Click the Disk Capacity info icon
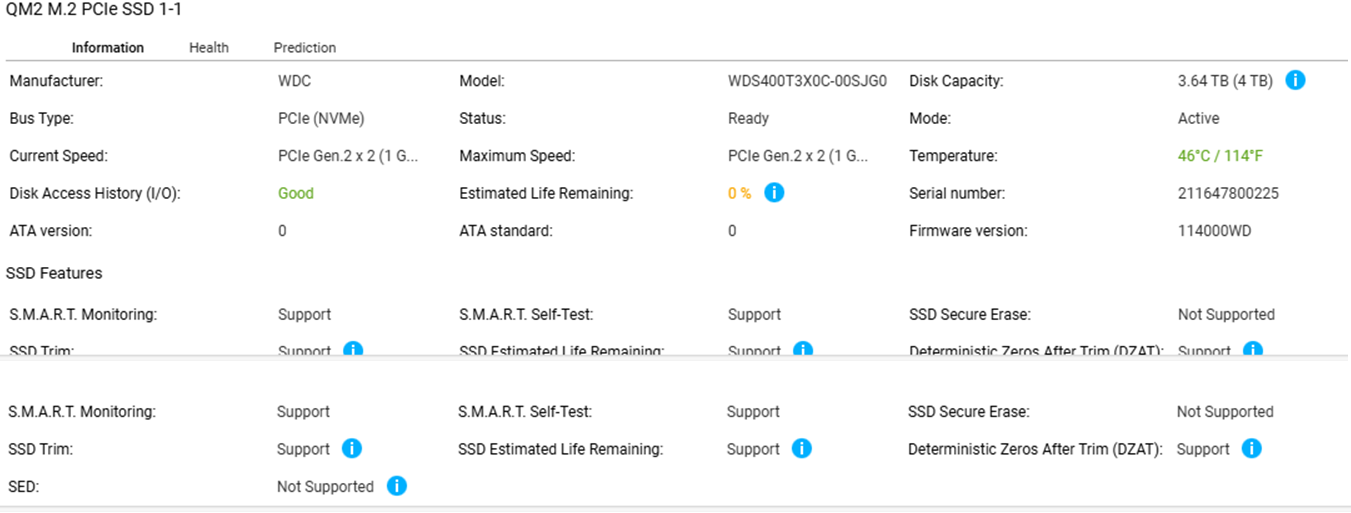Screen dimensions: 1351x513 (1295, 81)
